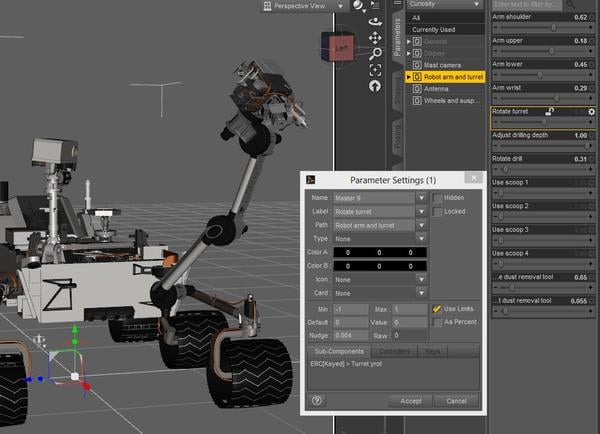The width and height of the screenshot is (600, 434).
Task: Switch to the Keys tab
Action: coord(432,351)
